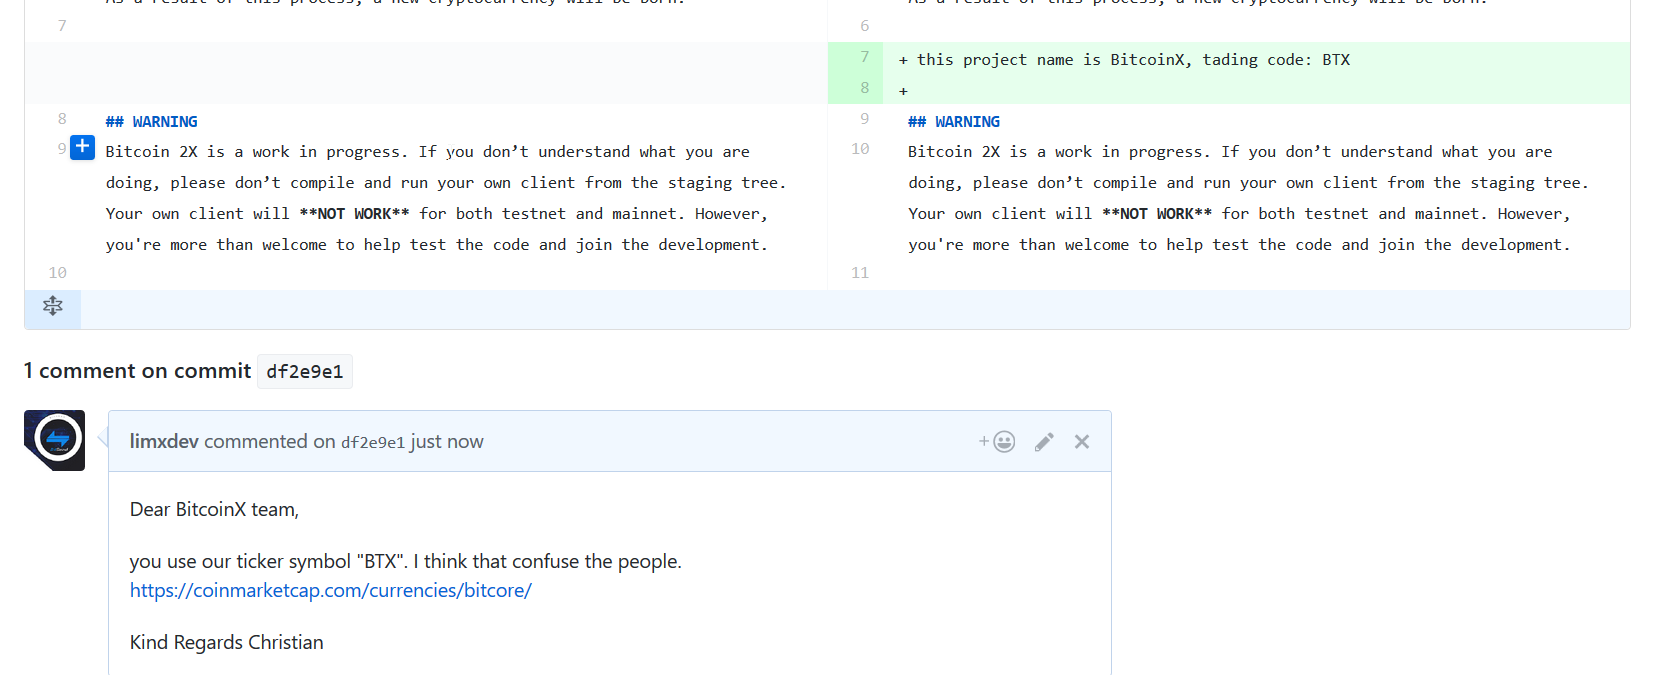Image resolution: width=1653 pixels, height=675 pixels.
Task: Click the "1 comment on commit" heading
Action: coord(137,371)
